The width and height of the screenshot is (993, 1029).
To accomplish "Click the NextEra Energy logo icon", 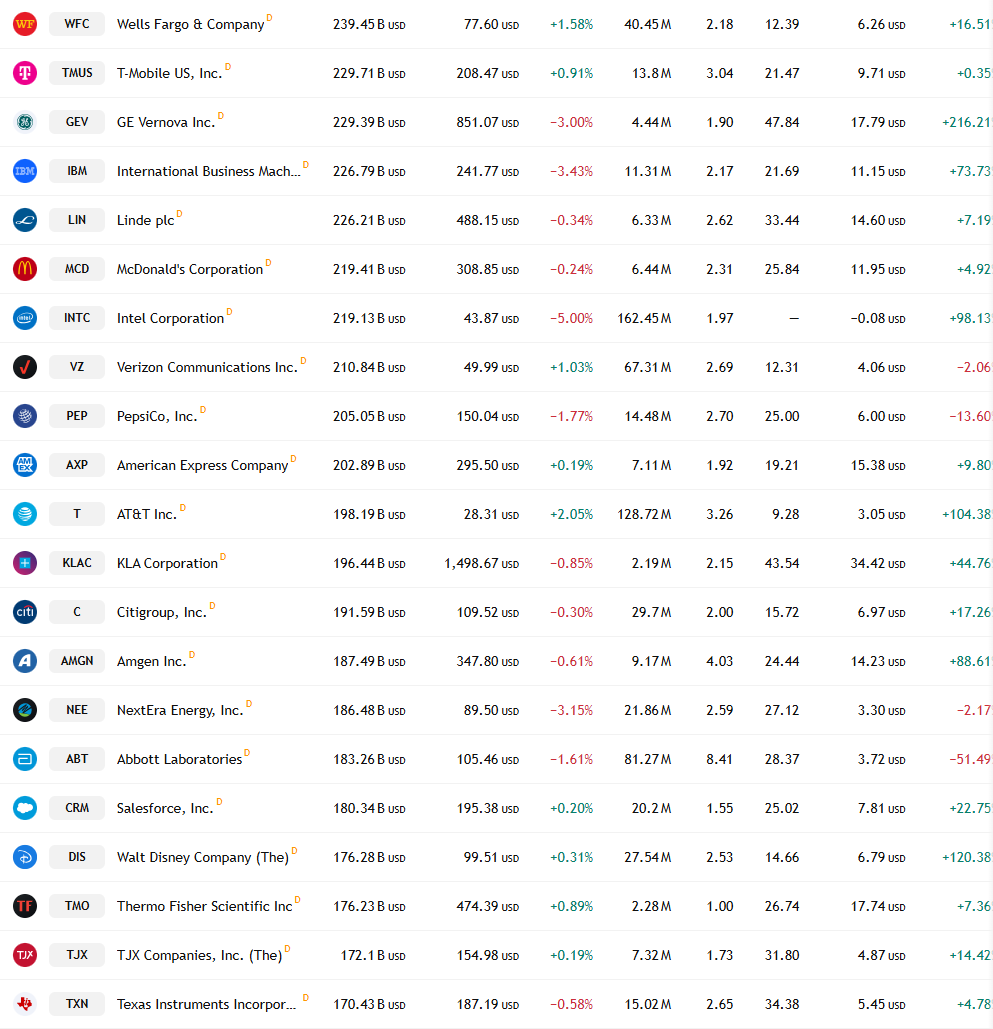I will [25, 710].
